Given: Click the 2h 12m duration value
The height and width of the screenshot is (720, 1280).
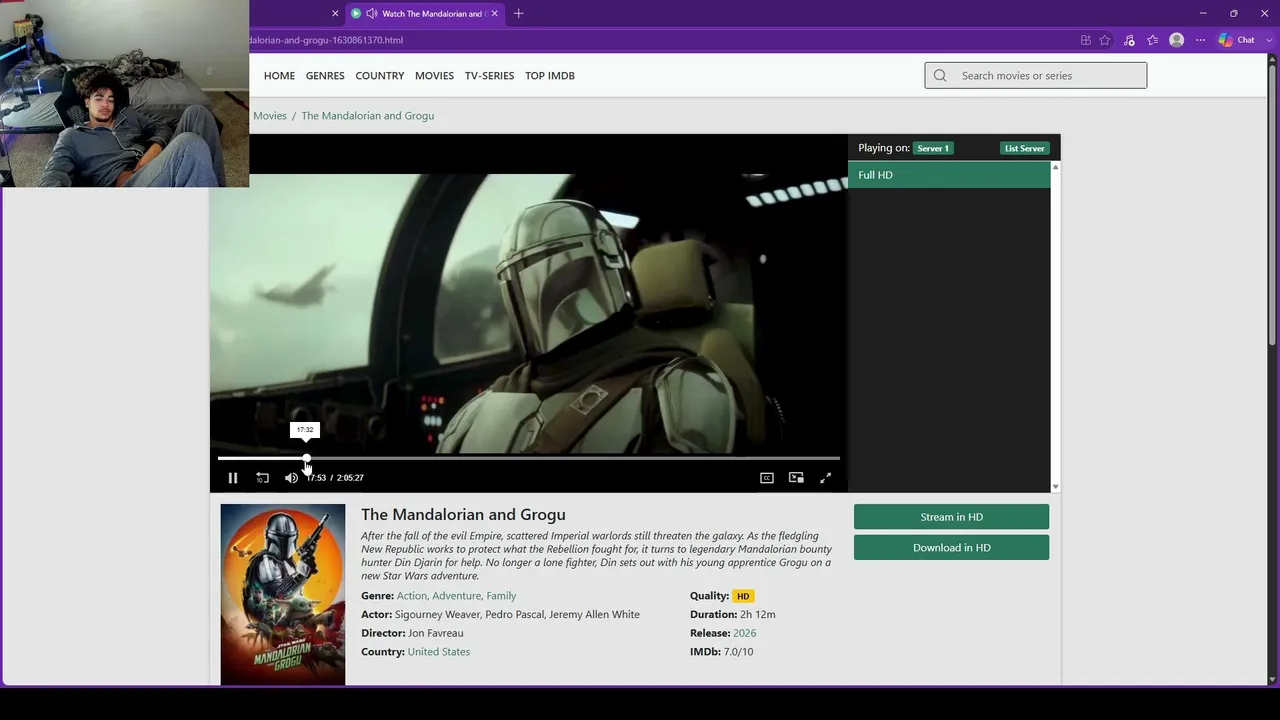Looking at the screenshot, I should coord(758,615).
